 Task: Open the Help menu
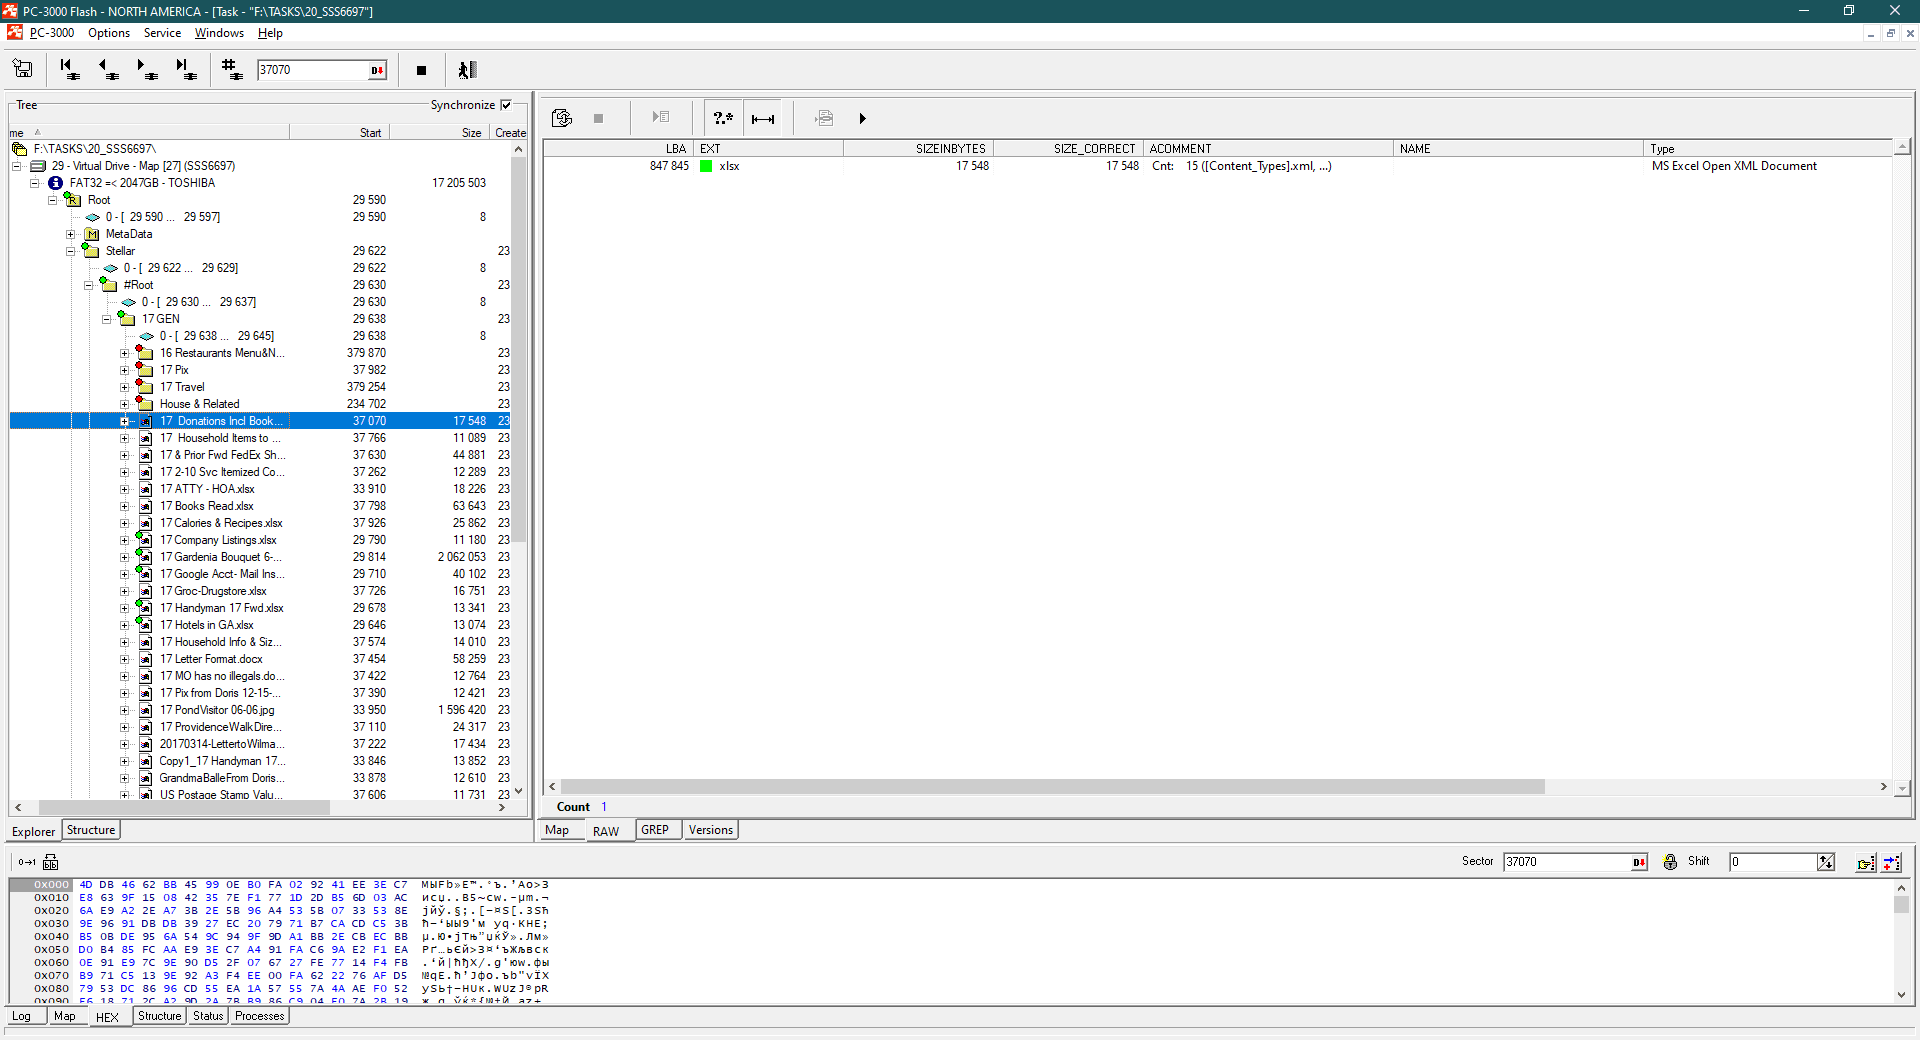[270, 33]
